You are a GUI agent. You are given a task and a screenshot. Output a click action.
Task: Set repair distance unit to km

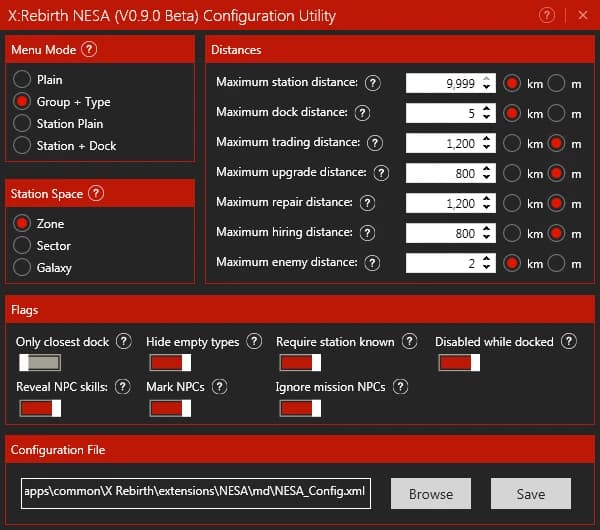[512, 203]
